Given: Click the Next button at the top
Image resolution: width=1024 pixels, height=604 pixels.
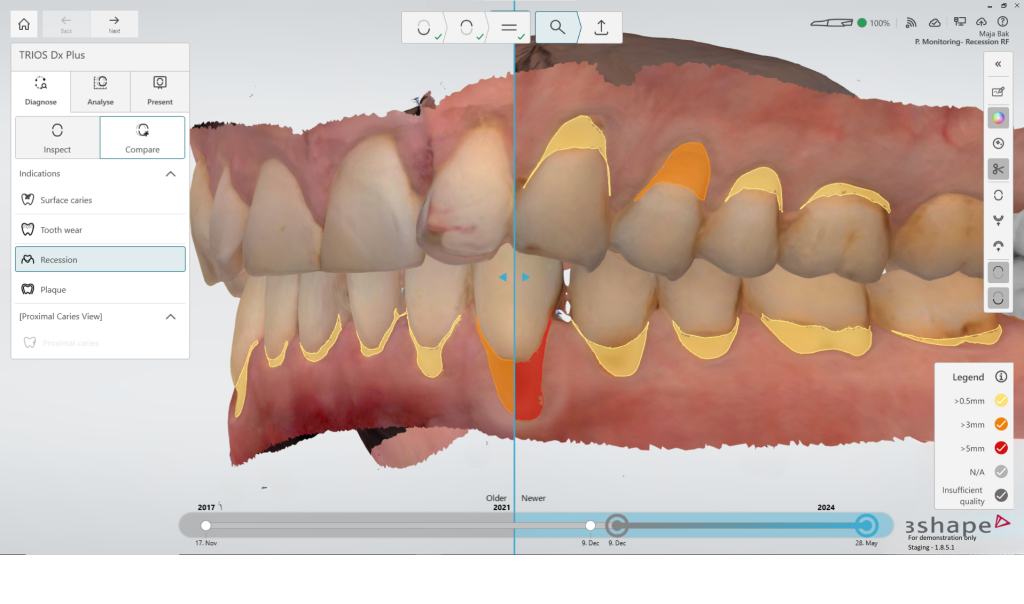Looking at the screenshot, I should pos(114,23).
